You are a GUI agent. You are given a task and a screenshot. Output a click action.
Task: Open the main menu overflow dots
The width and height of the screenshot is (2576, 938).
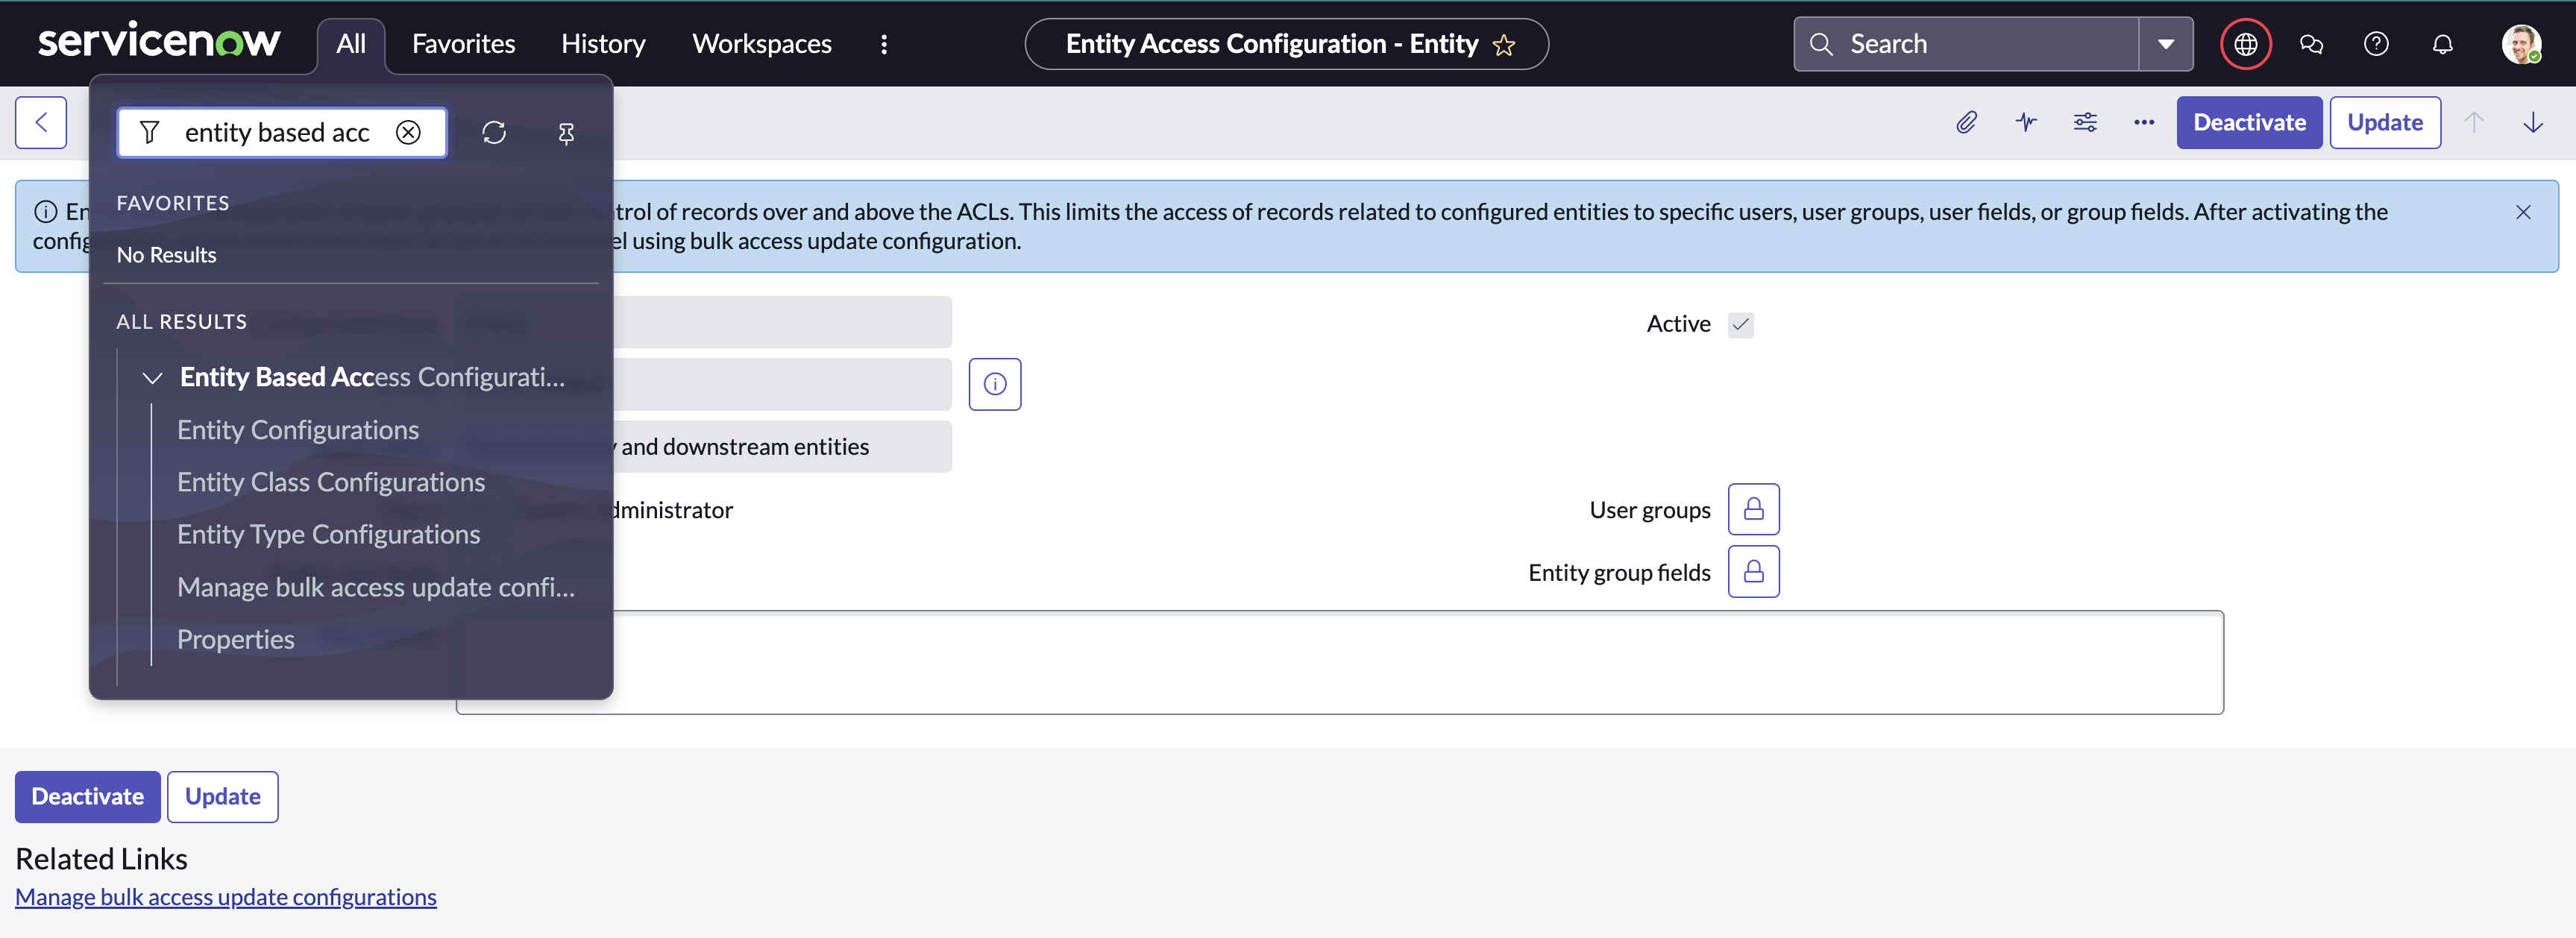[x=884, y=44]
